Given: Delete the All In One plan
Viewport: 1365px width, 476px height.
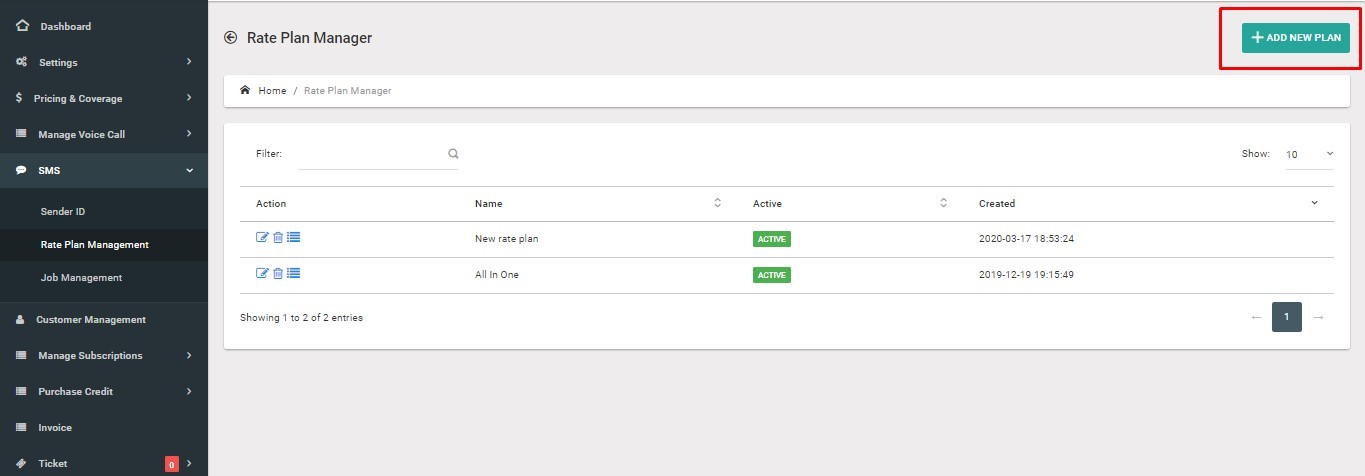Looking at the screenshot, I should coord(278,274).
